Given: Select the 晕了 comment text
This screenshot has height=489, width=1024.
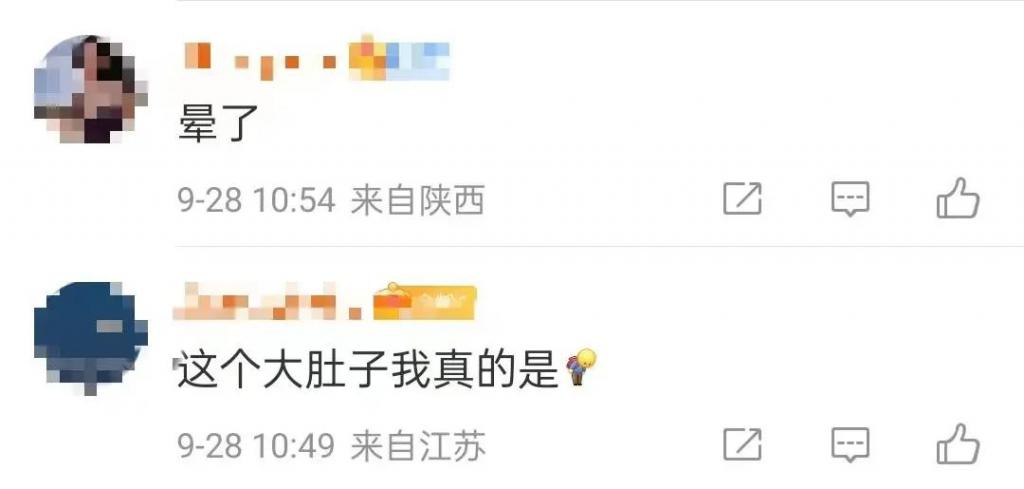Looking at the screenshot, I should (219, 124).
